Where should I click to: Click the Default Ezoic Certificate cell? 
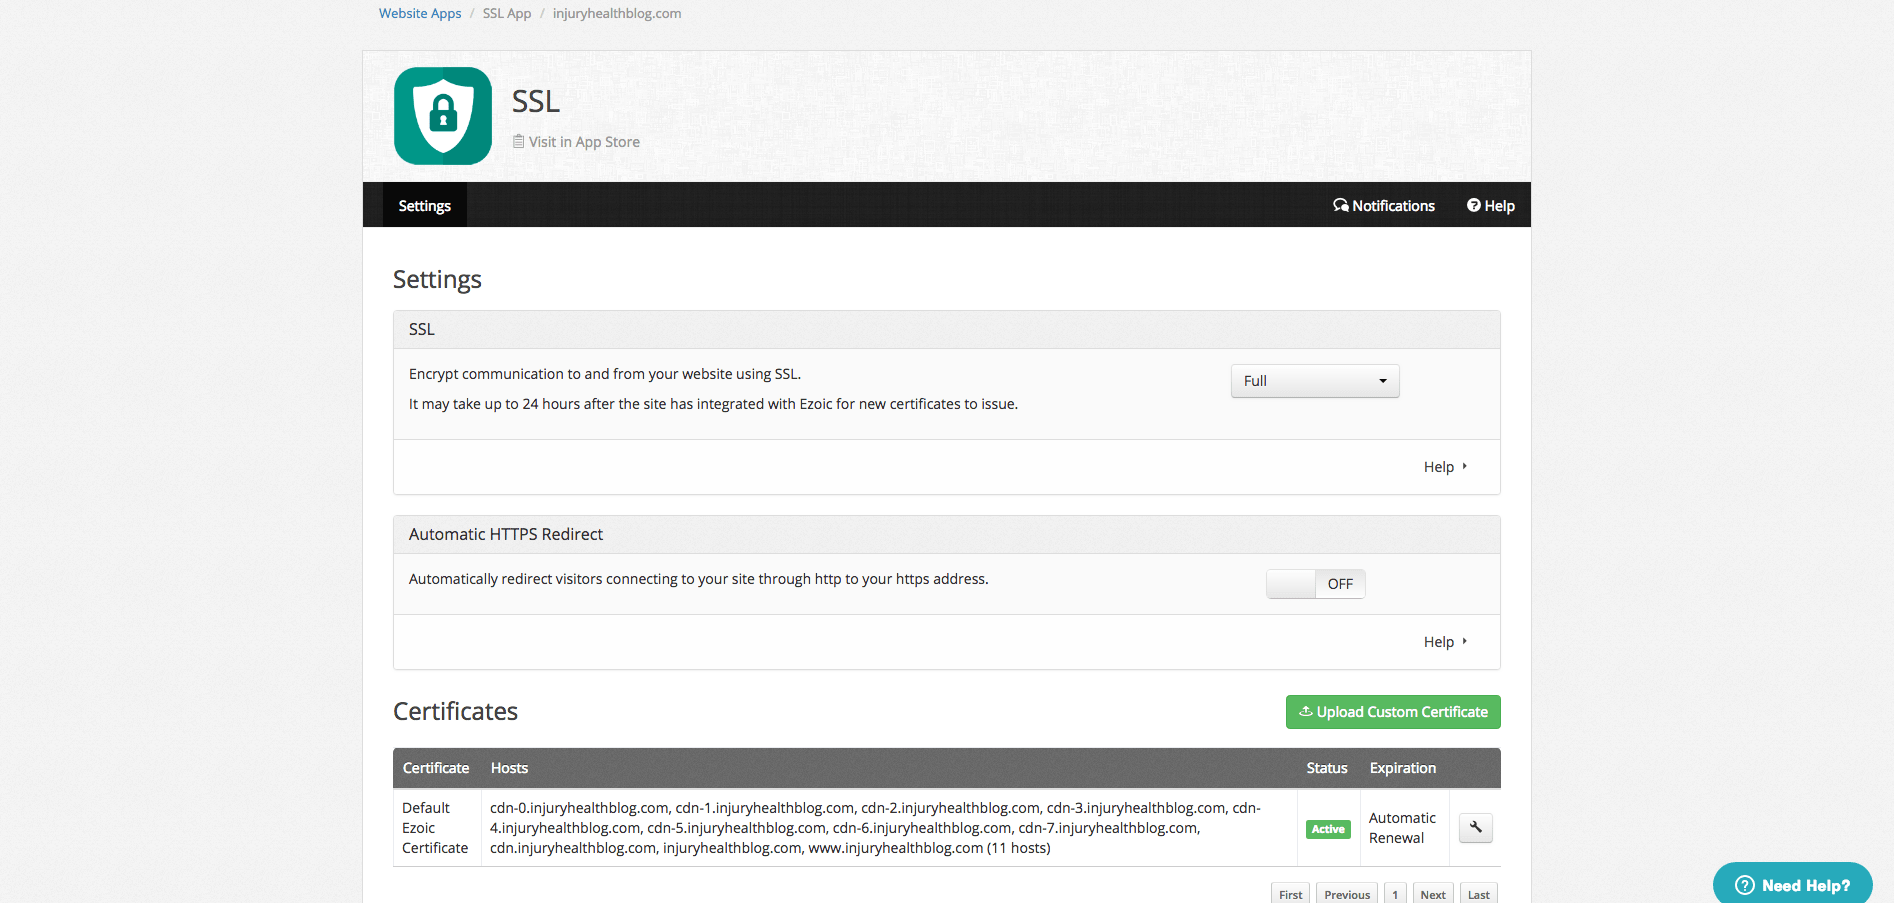click(x=436, y=828)
